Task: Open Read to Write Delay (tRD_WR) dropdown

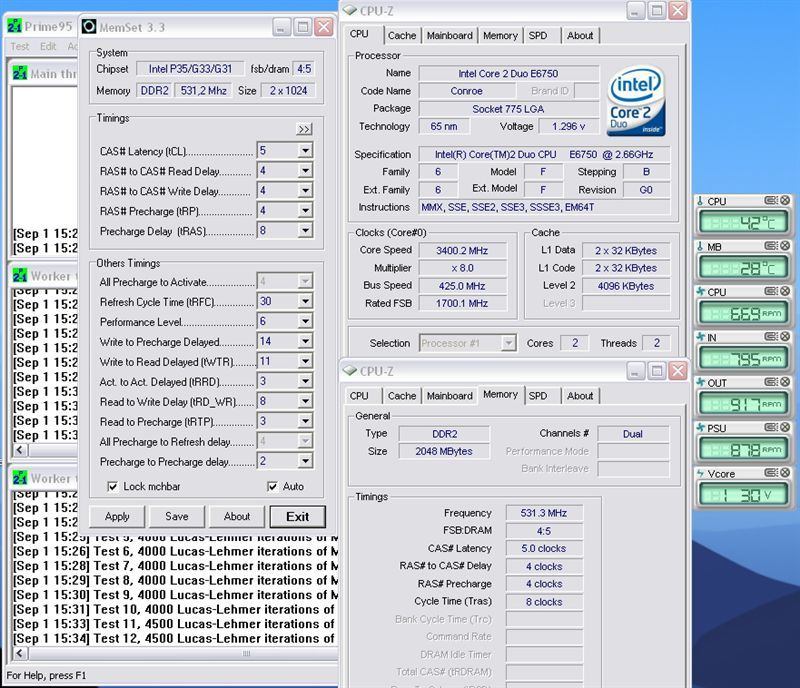Action: click(x=305, y=401)
